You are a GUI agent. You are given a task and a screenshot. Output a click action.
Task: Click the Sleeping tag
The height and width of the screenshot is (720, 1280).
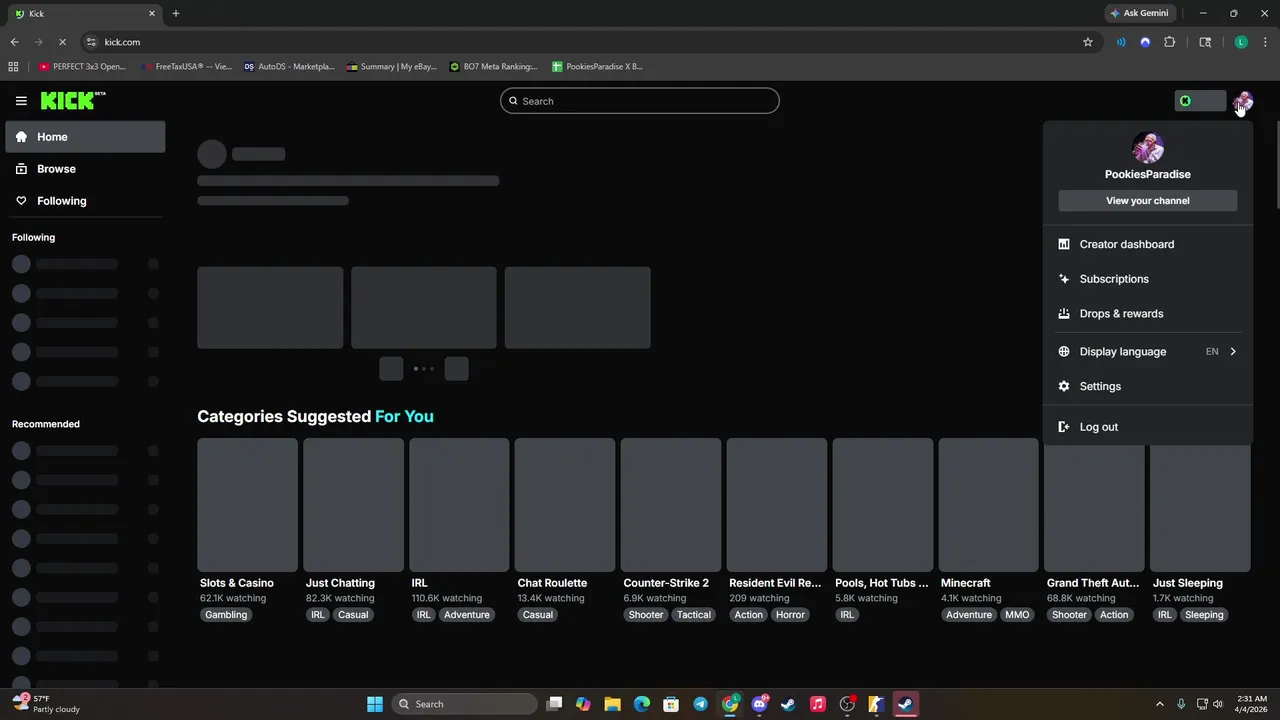[1204, 615]
